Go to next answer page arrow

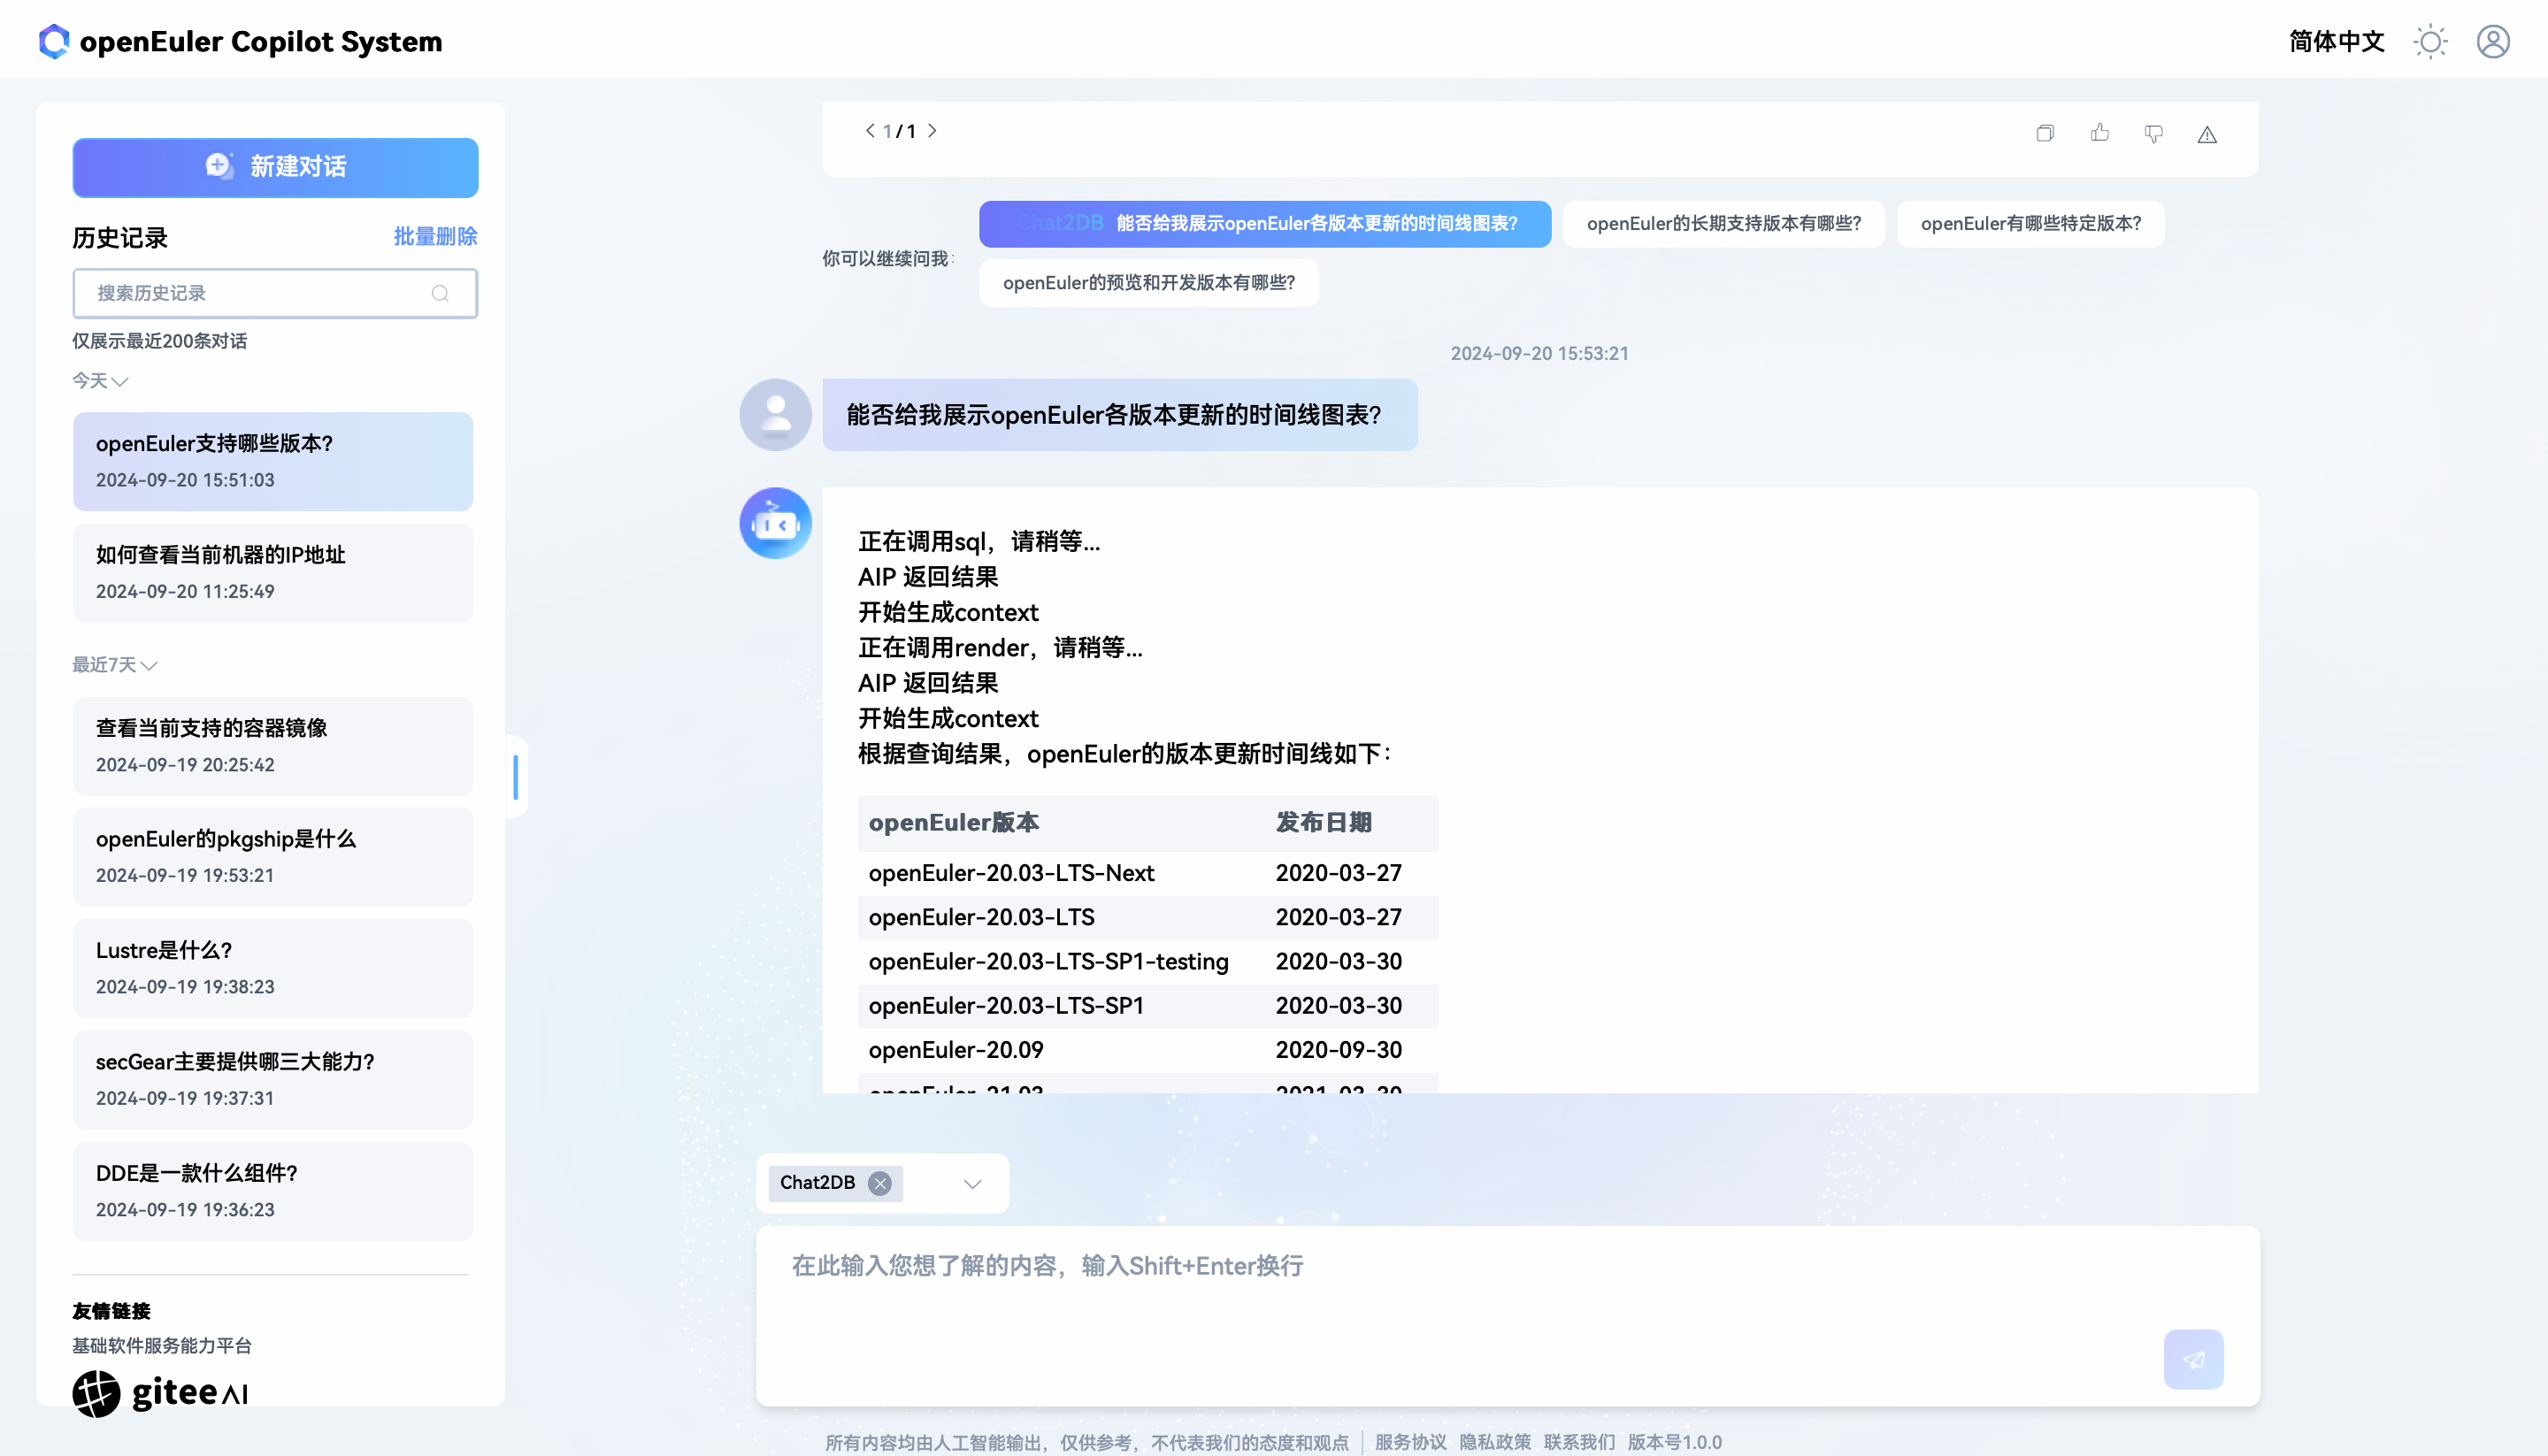click(x=932, y=131)
